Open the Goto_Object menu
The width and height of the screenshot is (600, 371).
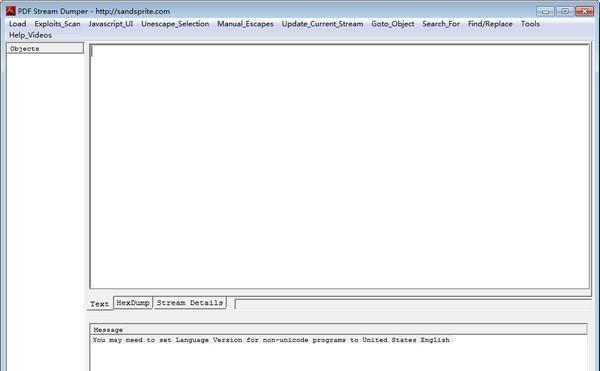click(x=393, y=24)
